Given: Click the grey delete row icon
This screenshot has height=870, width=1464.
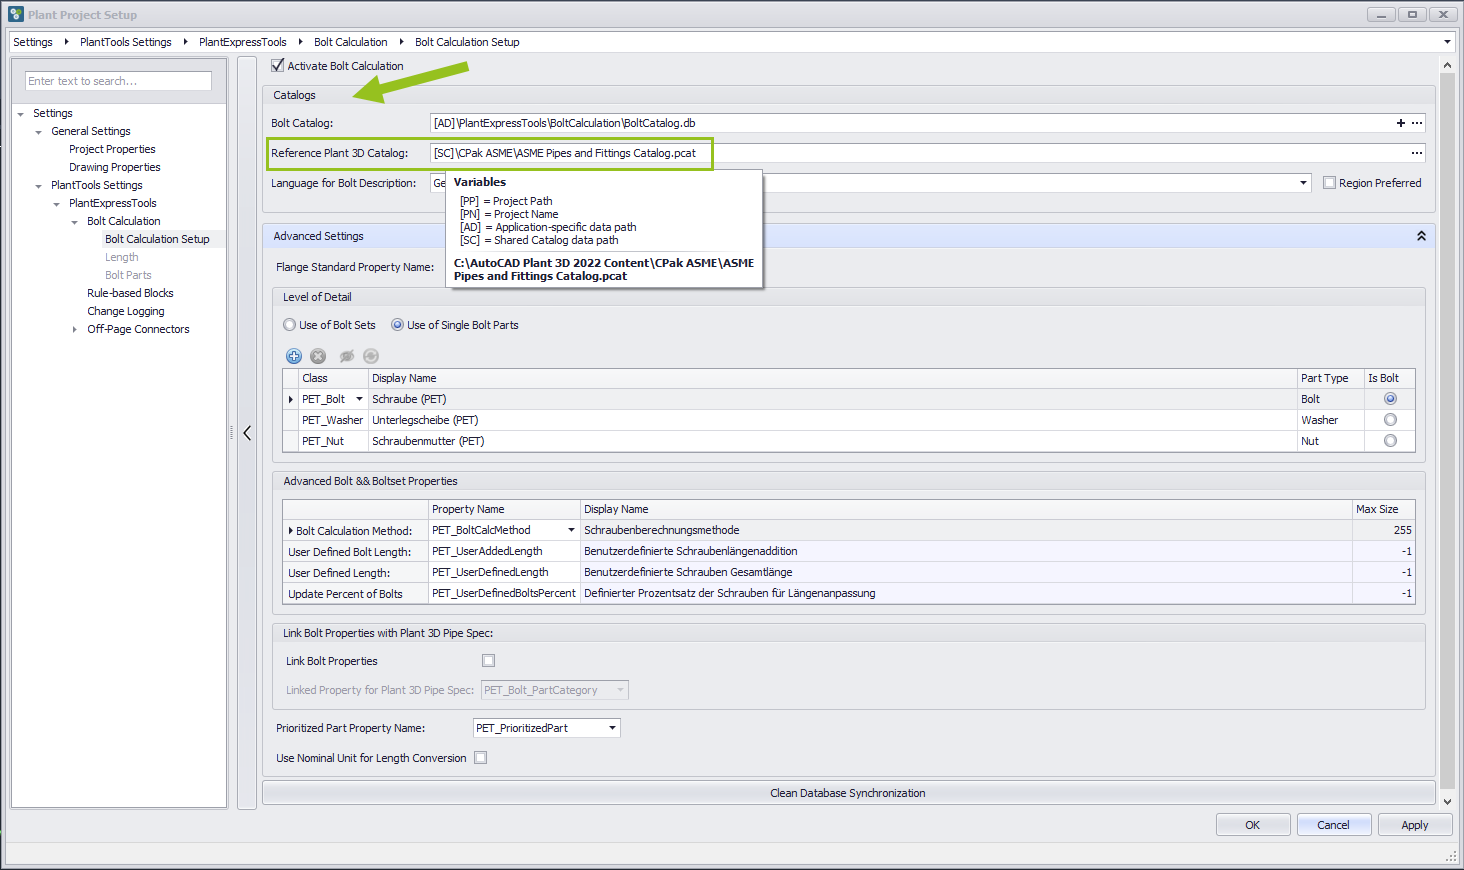Looking at the screenshot, I should (318, 356).
